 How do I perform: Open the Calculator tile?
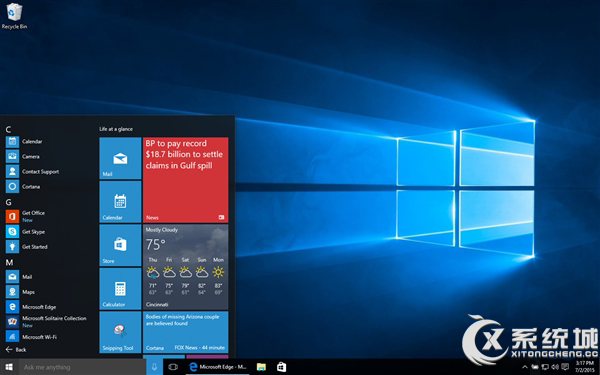tap(120, 289)
